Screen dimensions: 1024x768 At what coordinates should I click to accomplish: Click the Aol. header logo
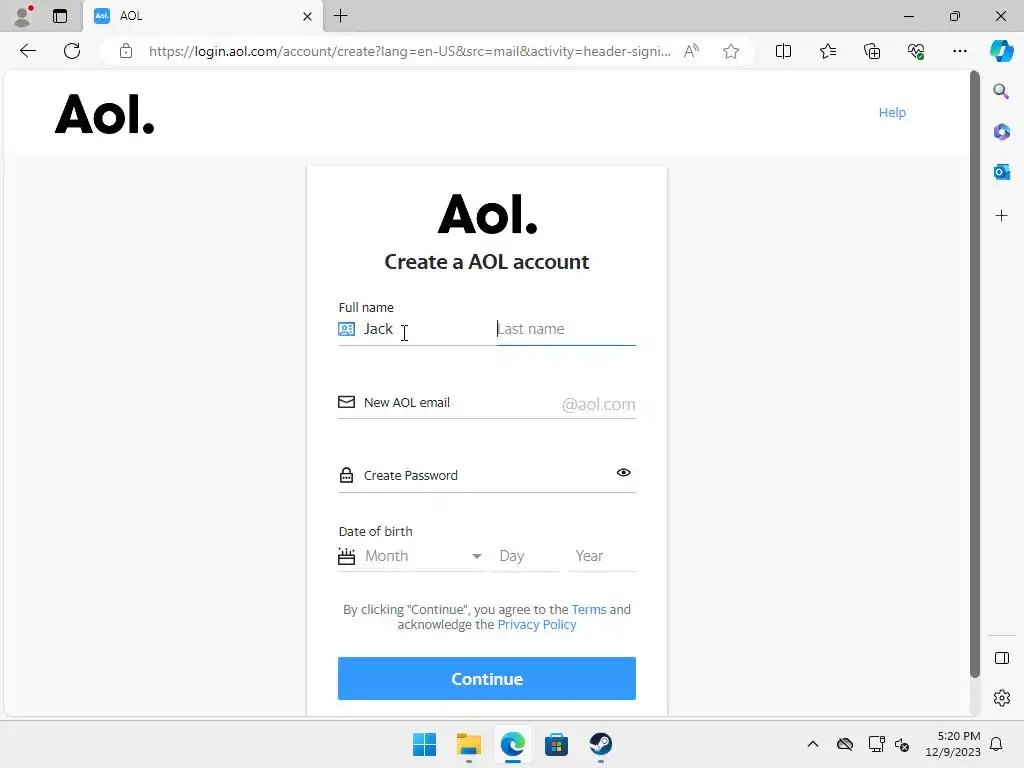click(104, 114)
